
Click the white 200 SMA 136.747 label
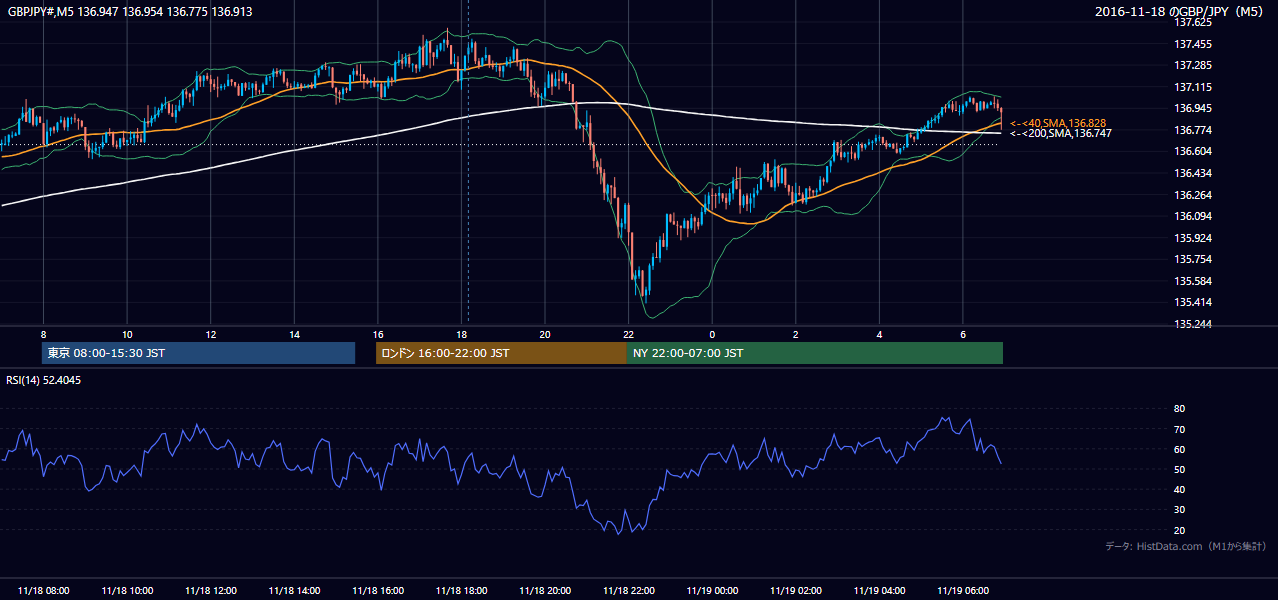coord(1061,133)
